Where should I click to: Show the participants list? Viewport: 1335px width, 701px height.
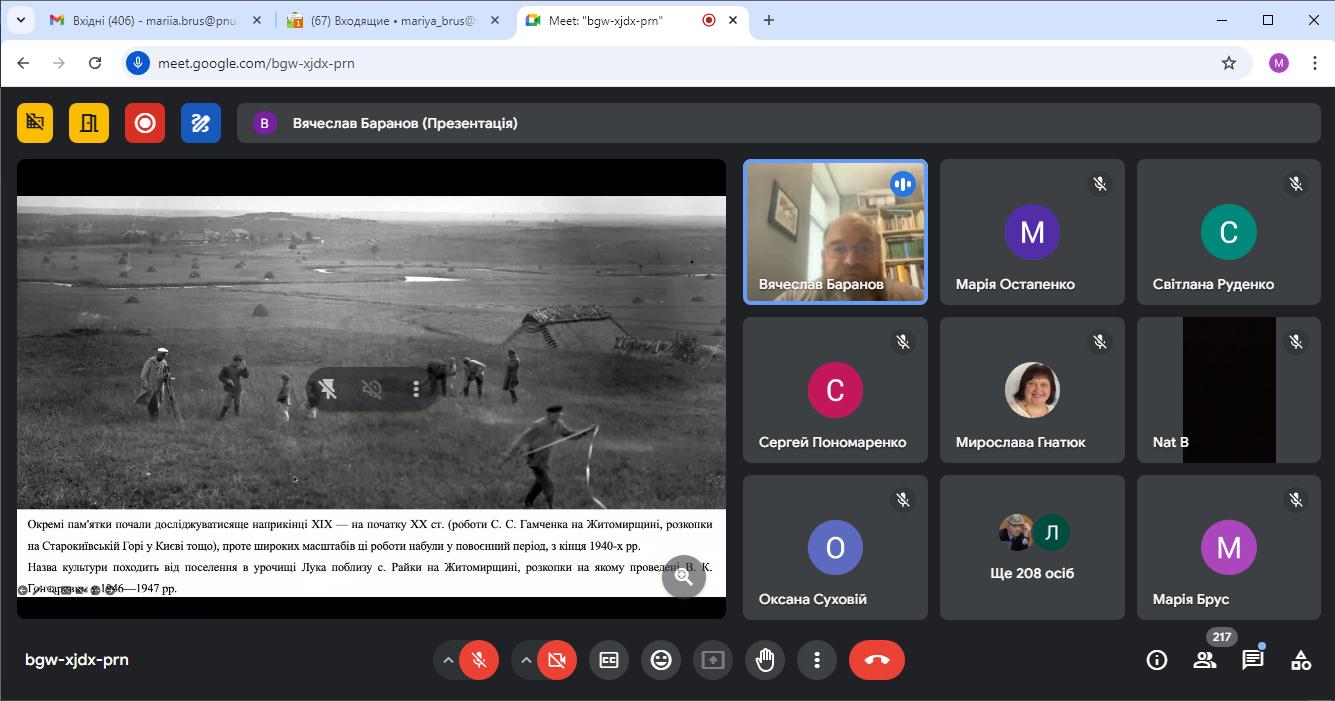(1205, 660)
